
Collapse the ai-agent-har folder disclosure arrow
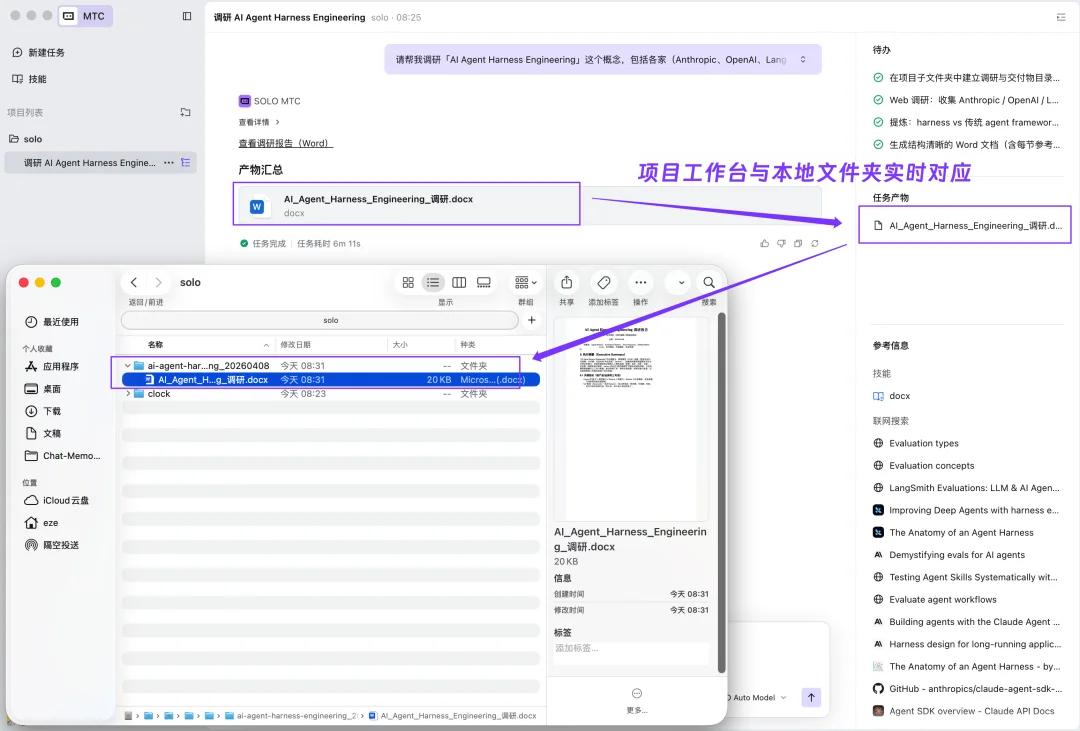(x=127, y=366)
